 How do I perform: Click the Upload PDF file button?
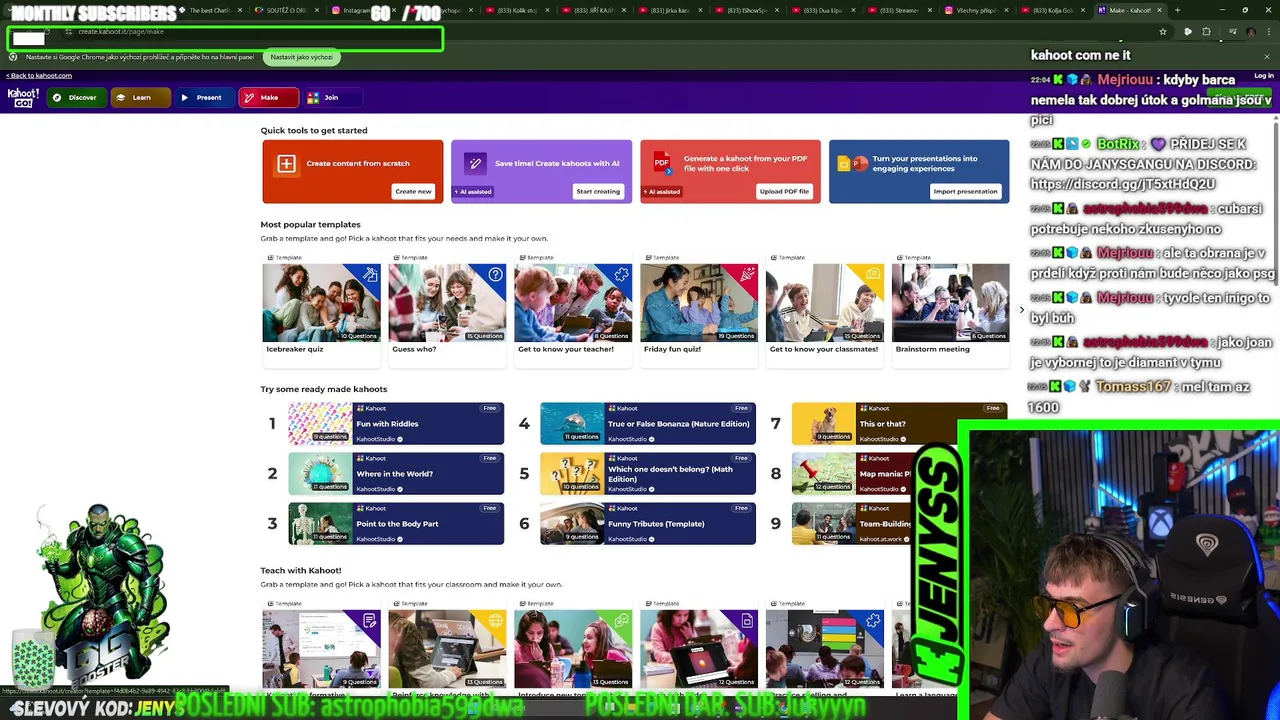click(x=784, y=191)
